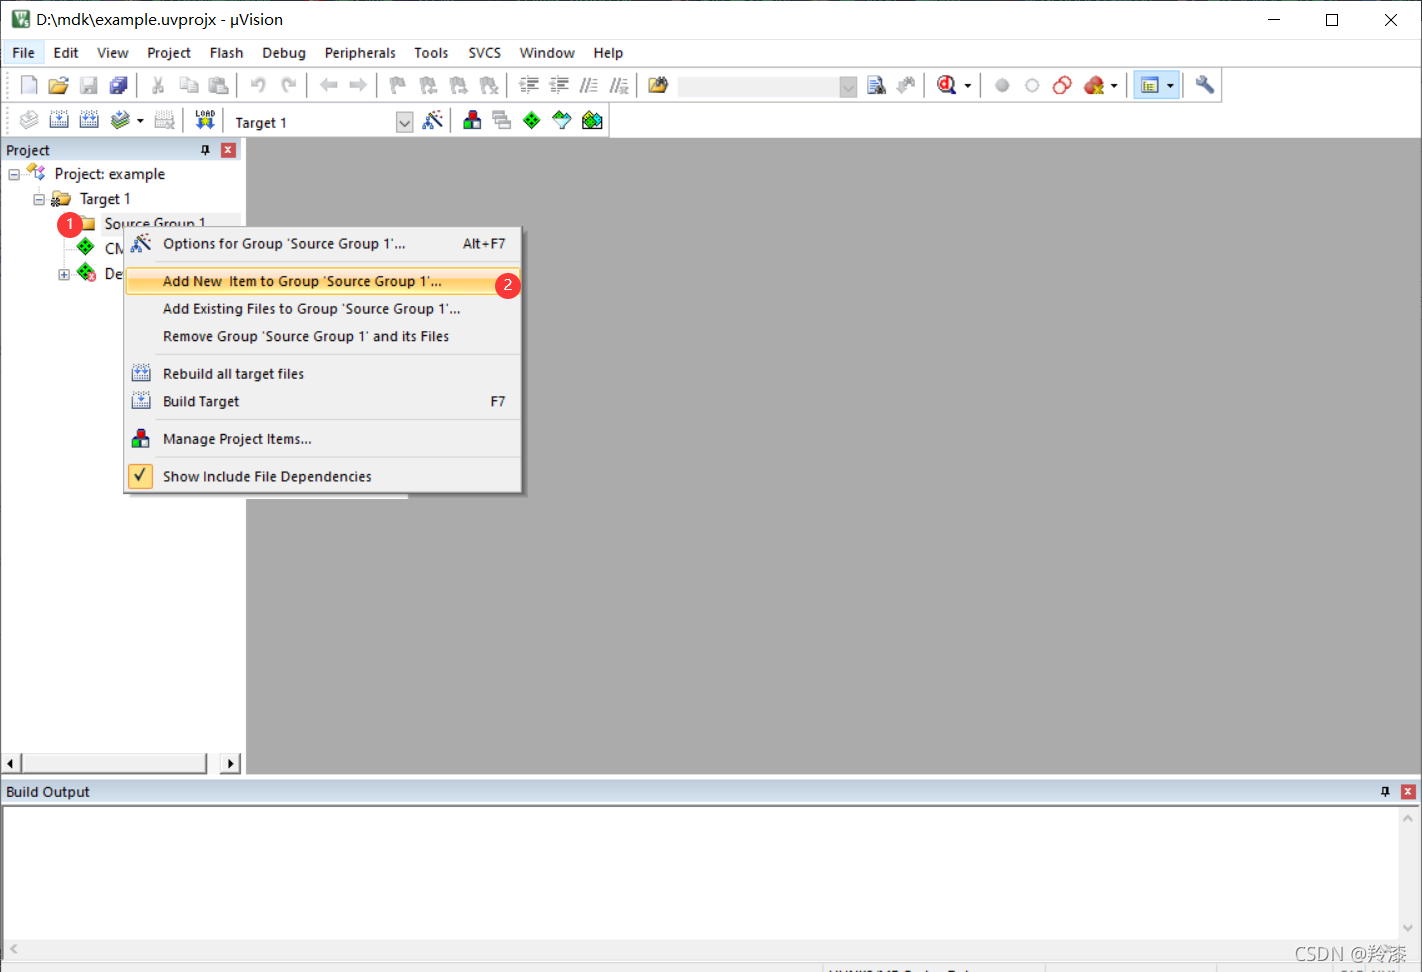The image size is (1422, 972).
Task: Choose Remove Group 'Source Group 1' and its Files
Action: click(323, 337)
